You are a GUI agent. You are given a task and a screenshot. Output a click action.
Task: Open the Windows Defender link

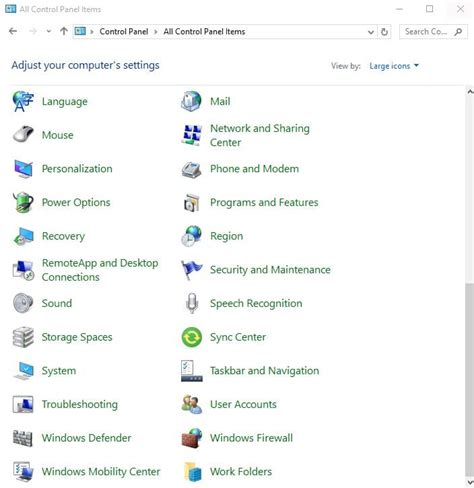86,438
